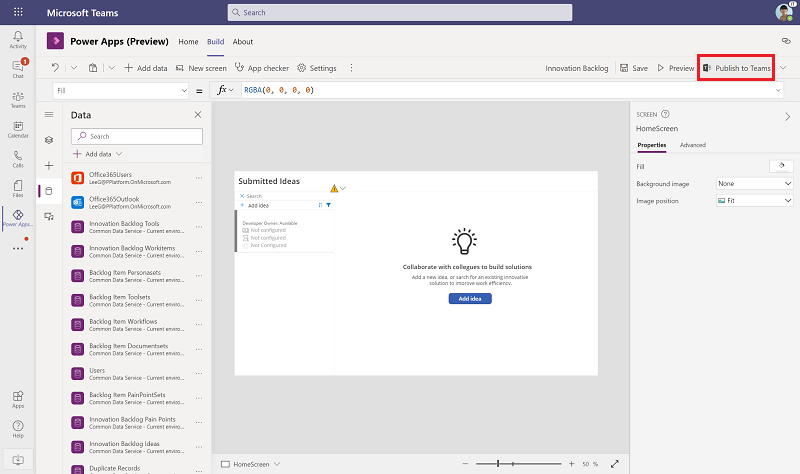Open Activity in the Teams sidebar

(18, 39)
